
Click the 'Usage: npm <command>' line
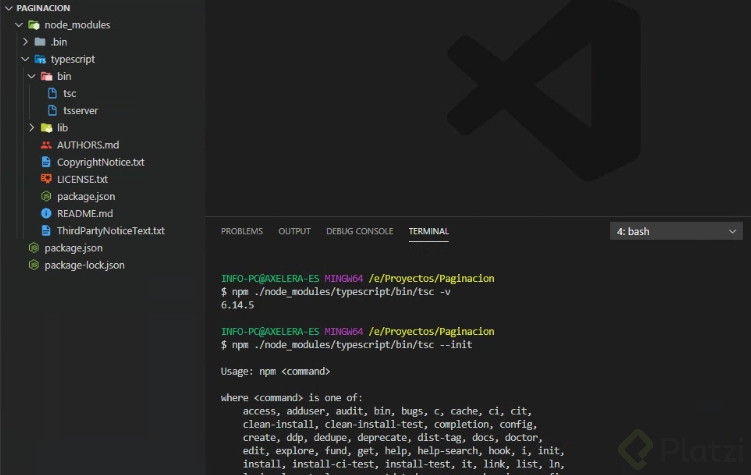click(275, 372)
